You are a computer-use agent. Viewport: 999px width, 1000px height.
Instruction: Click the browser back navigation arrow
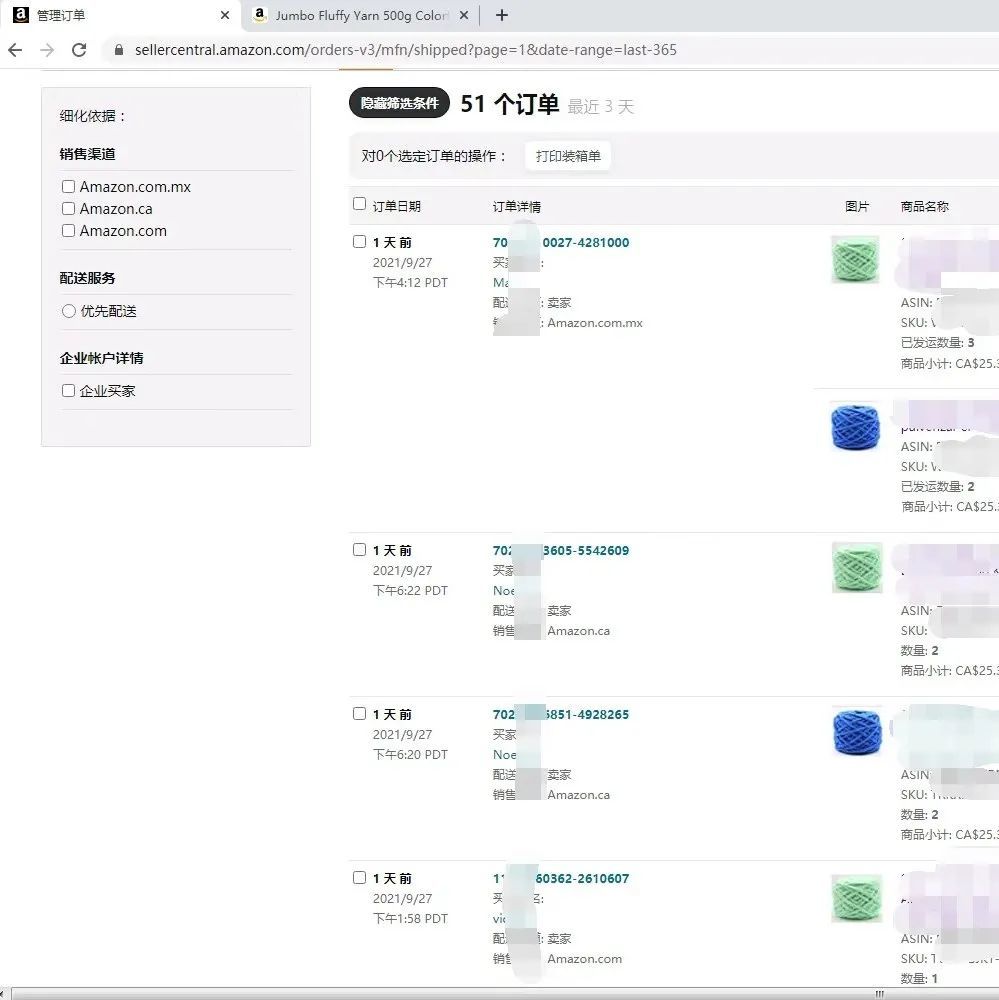point(16,49)
